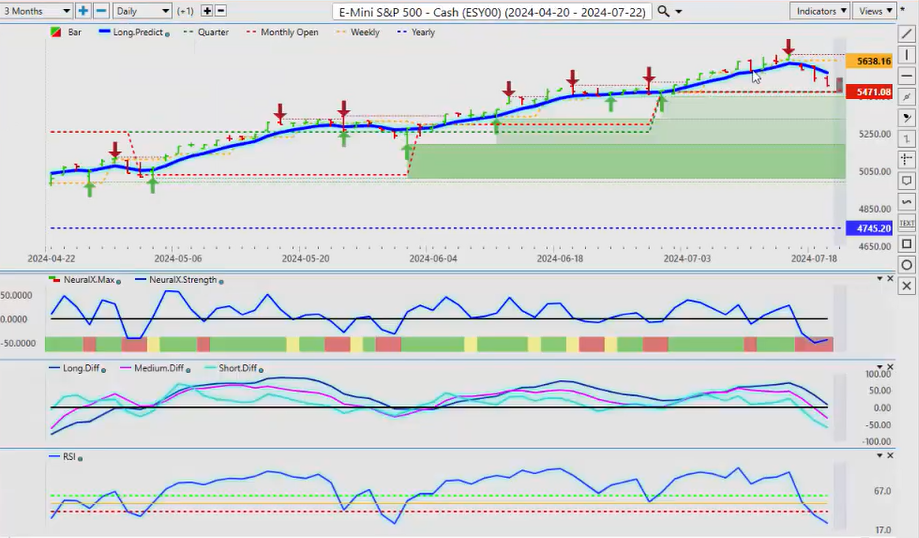Click the 4745.20 blue yearly price label

tap(869, 228)
